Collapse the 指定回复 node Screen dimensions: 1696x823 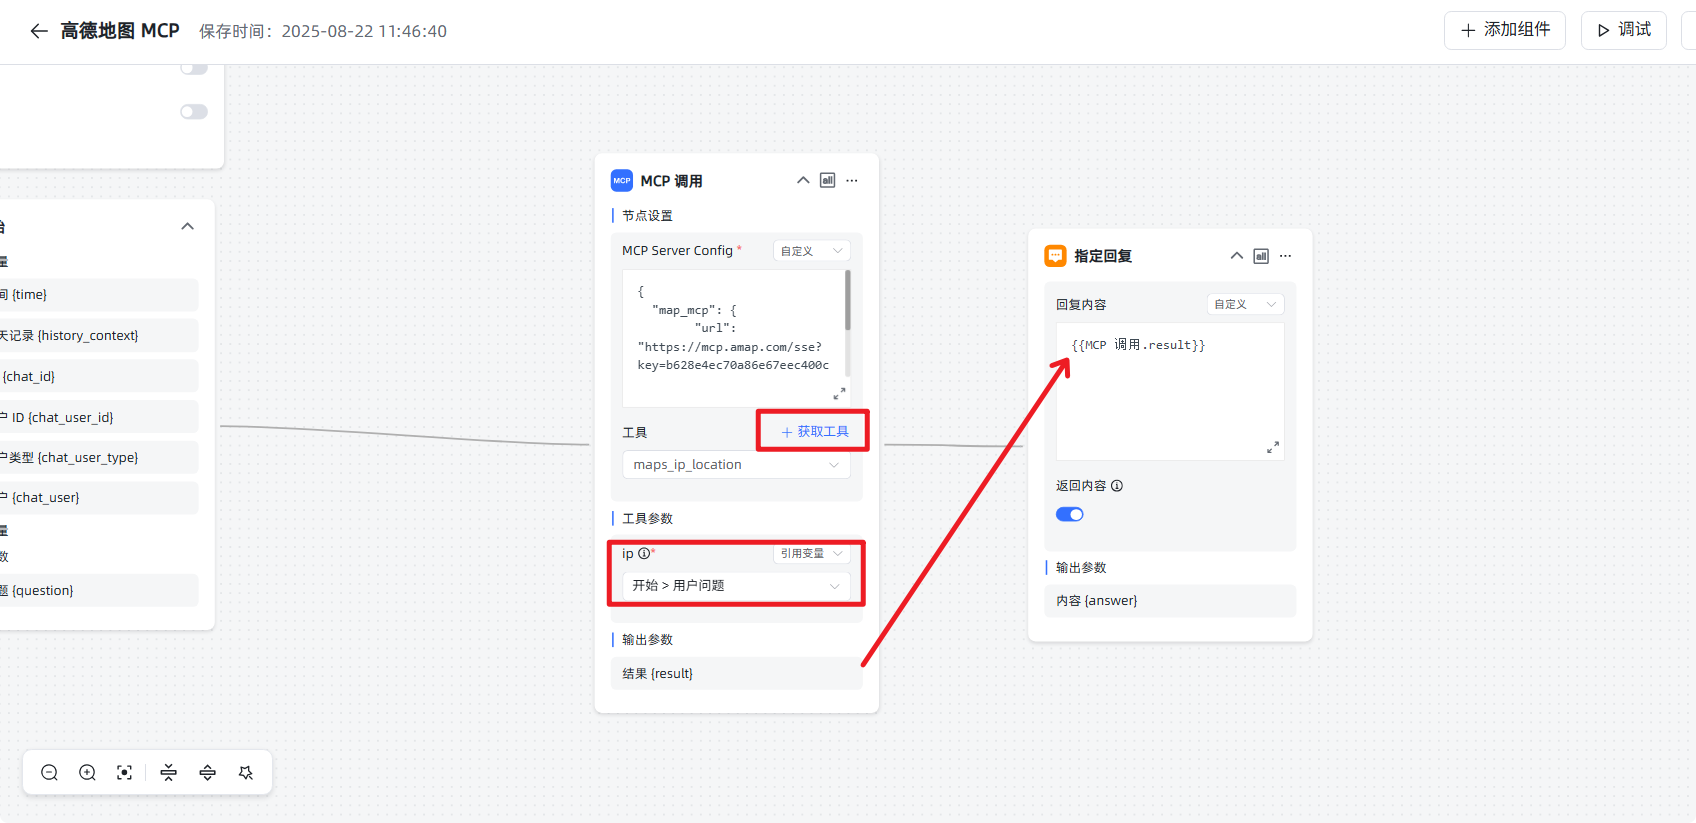tap(1237, 256)
